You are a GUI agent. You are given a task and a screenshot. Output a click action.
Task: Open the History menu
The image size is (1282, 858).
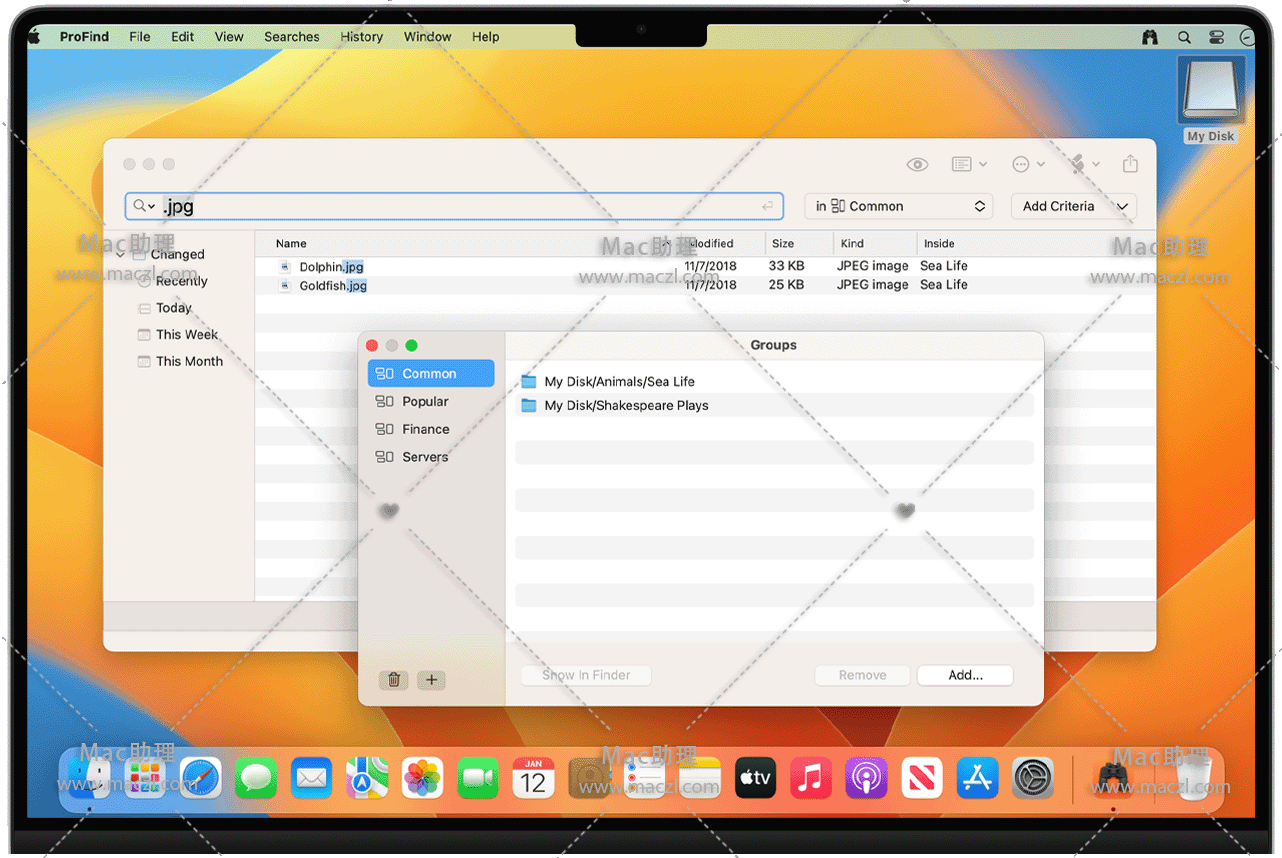pyautogui.click(x=361, y=37)
